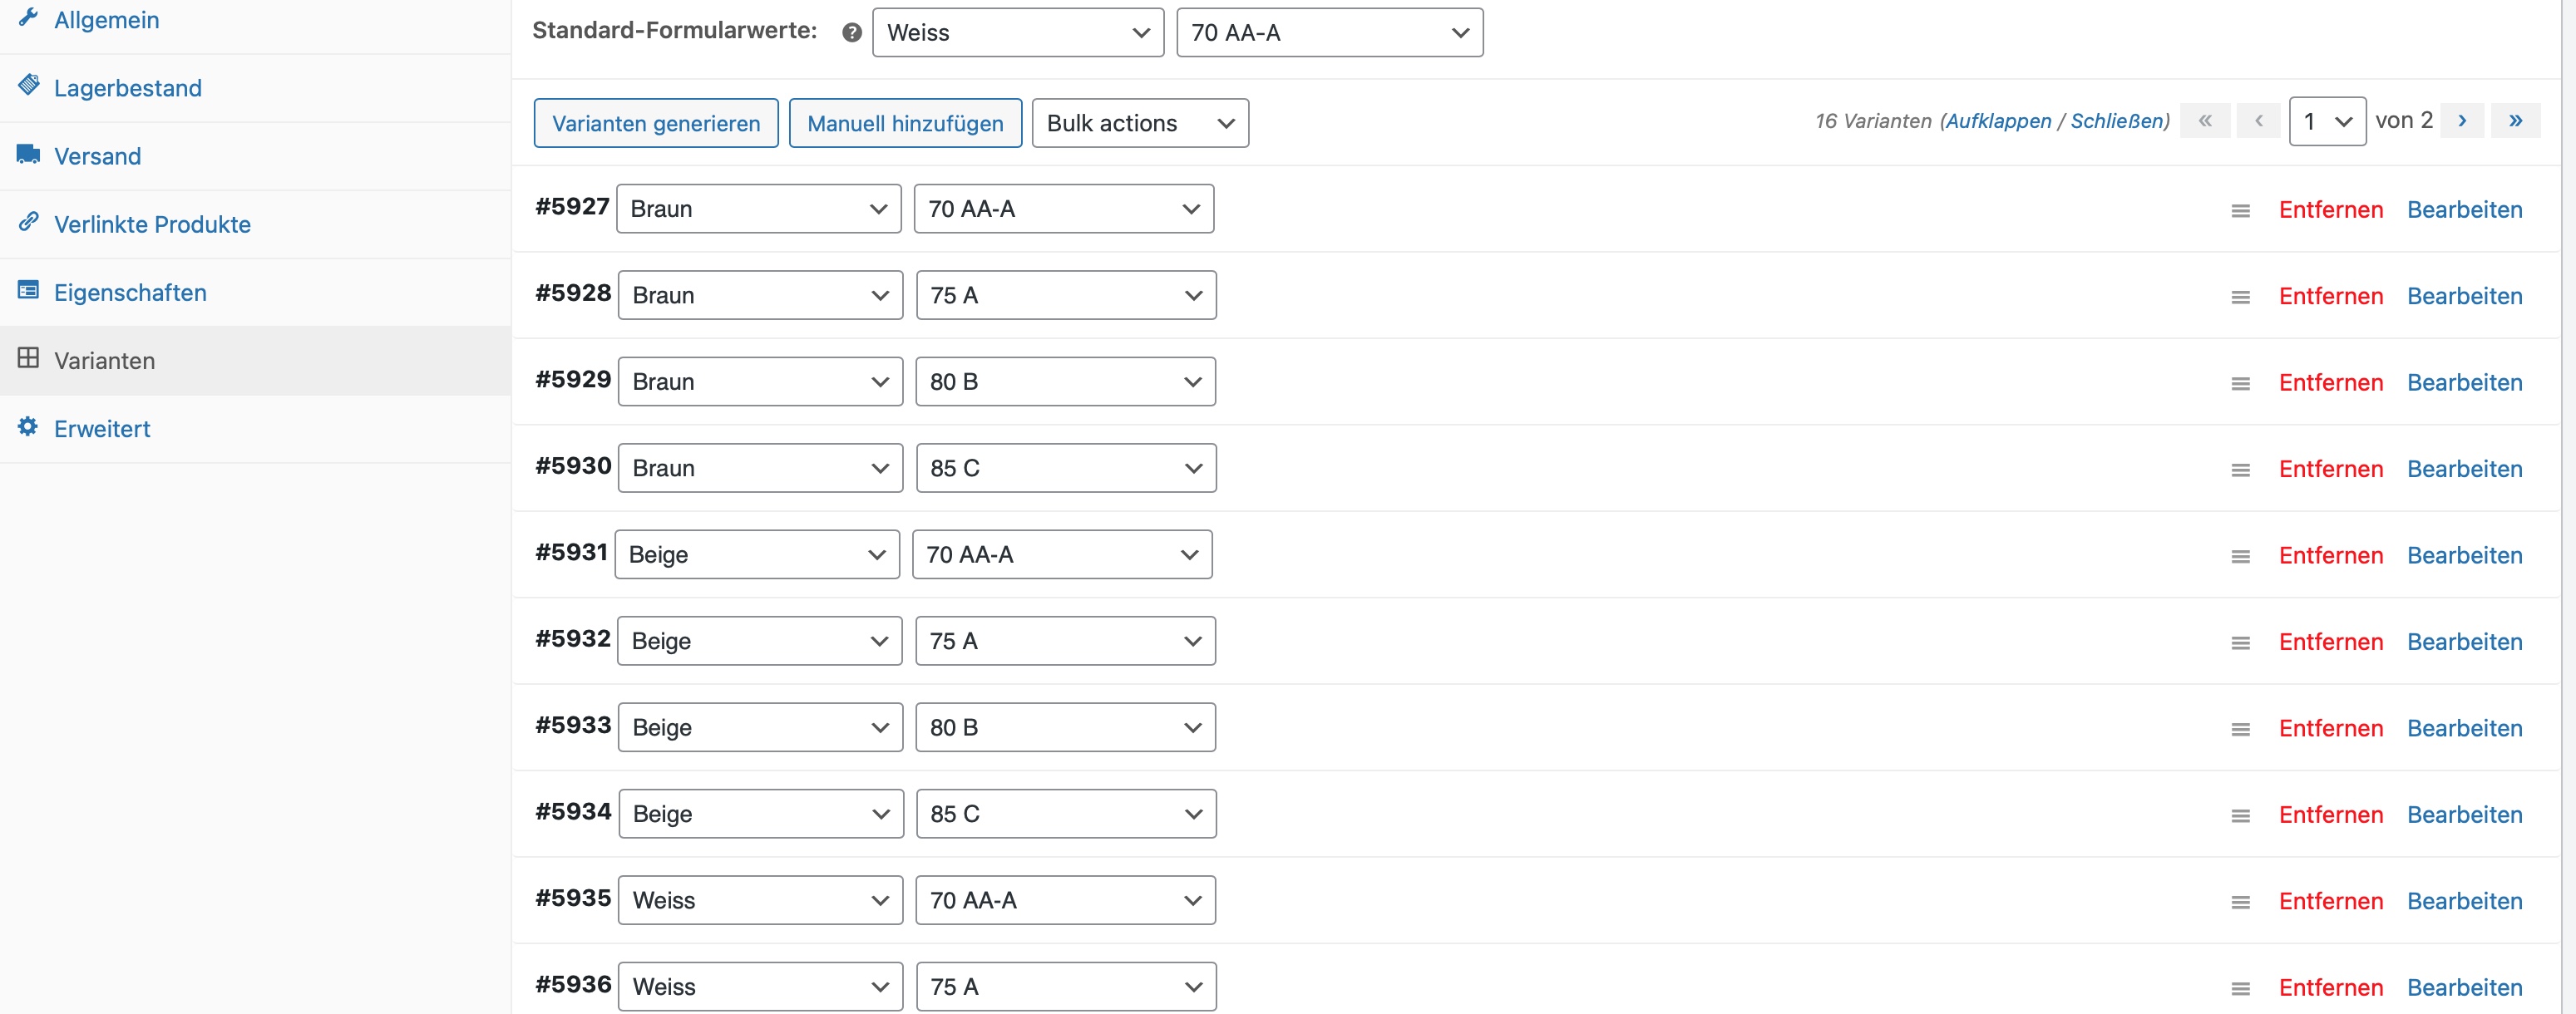Click the tag icon beside Lagerbestand
Screen dimensions: 2576x1014
28,86
